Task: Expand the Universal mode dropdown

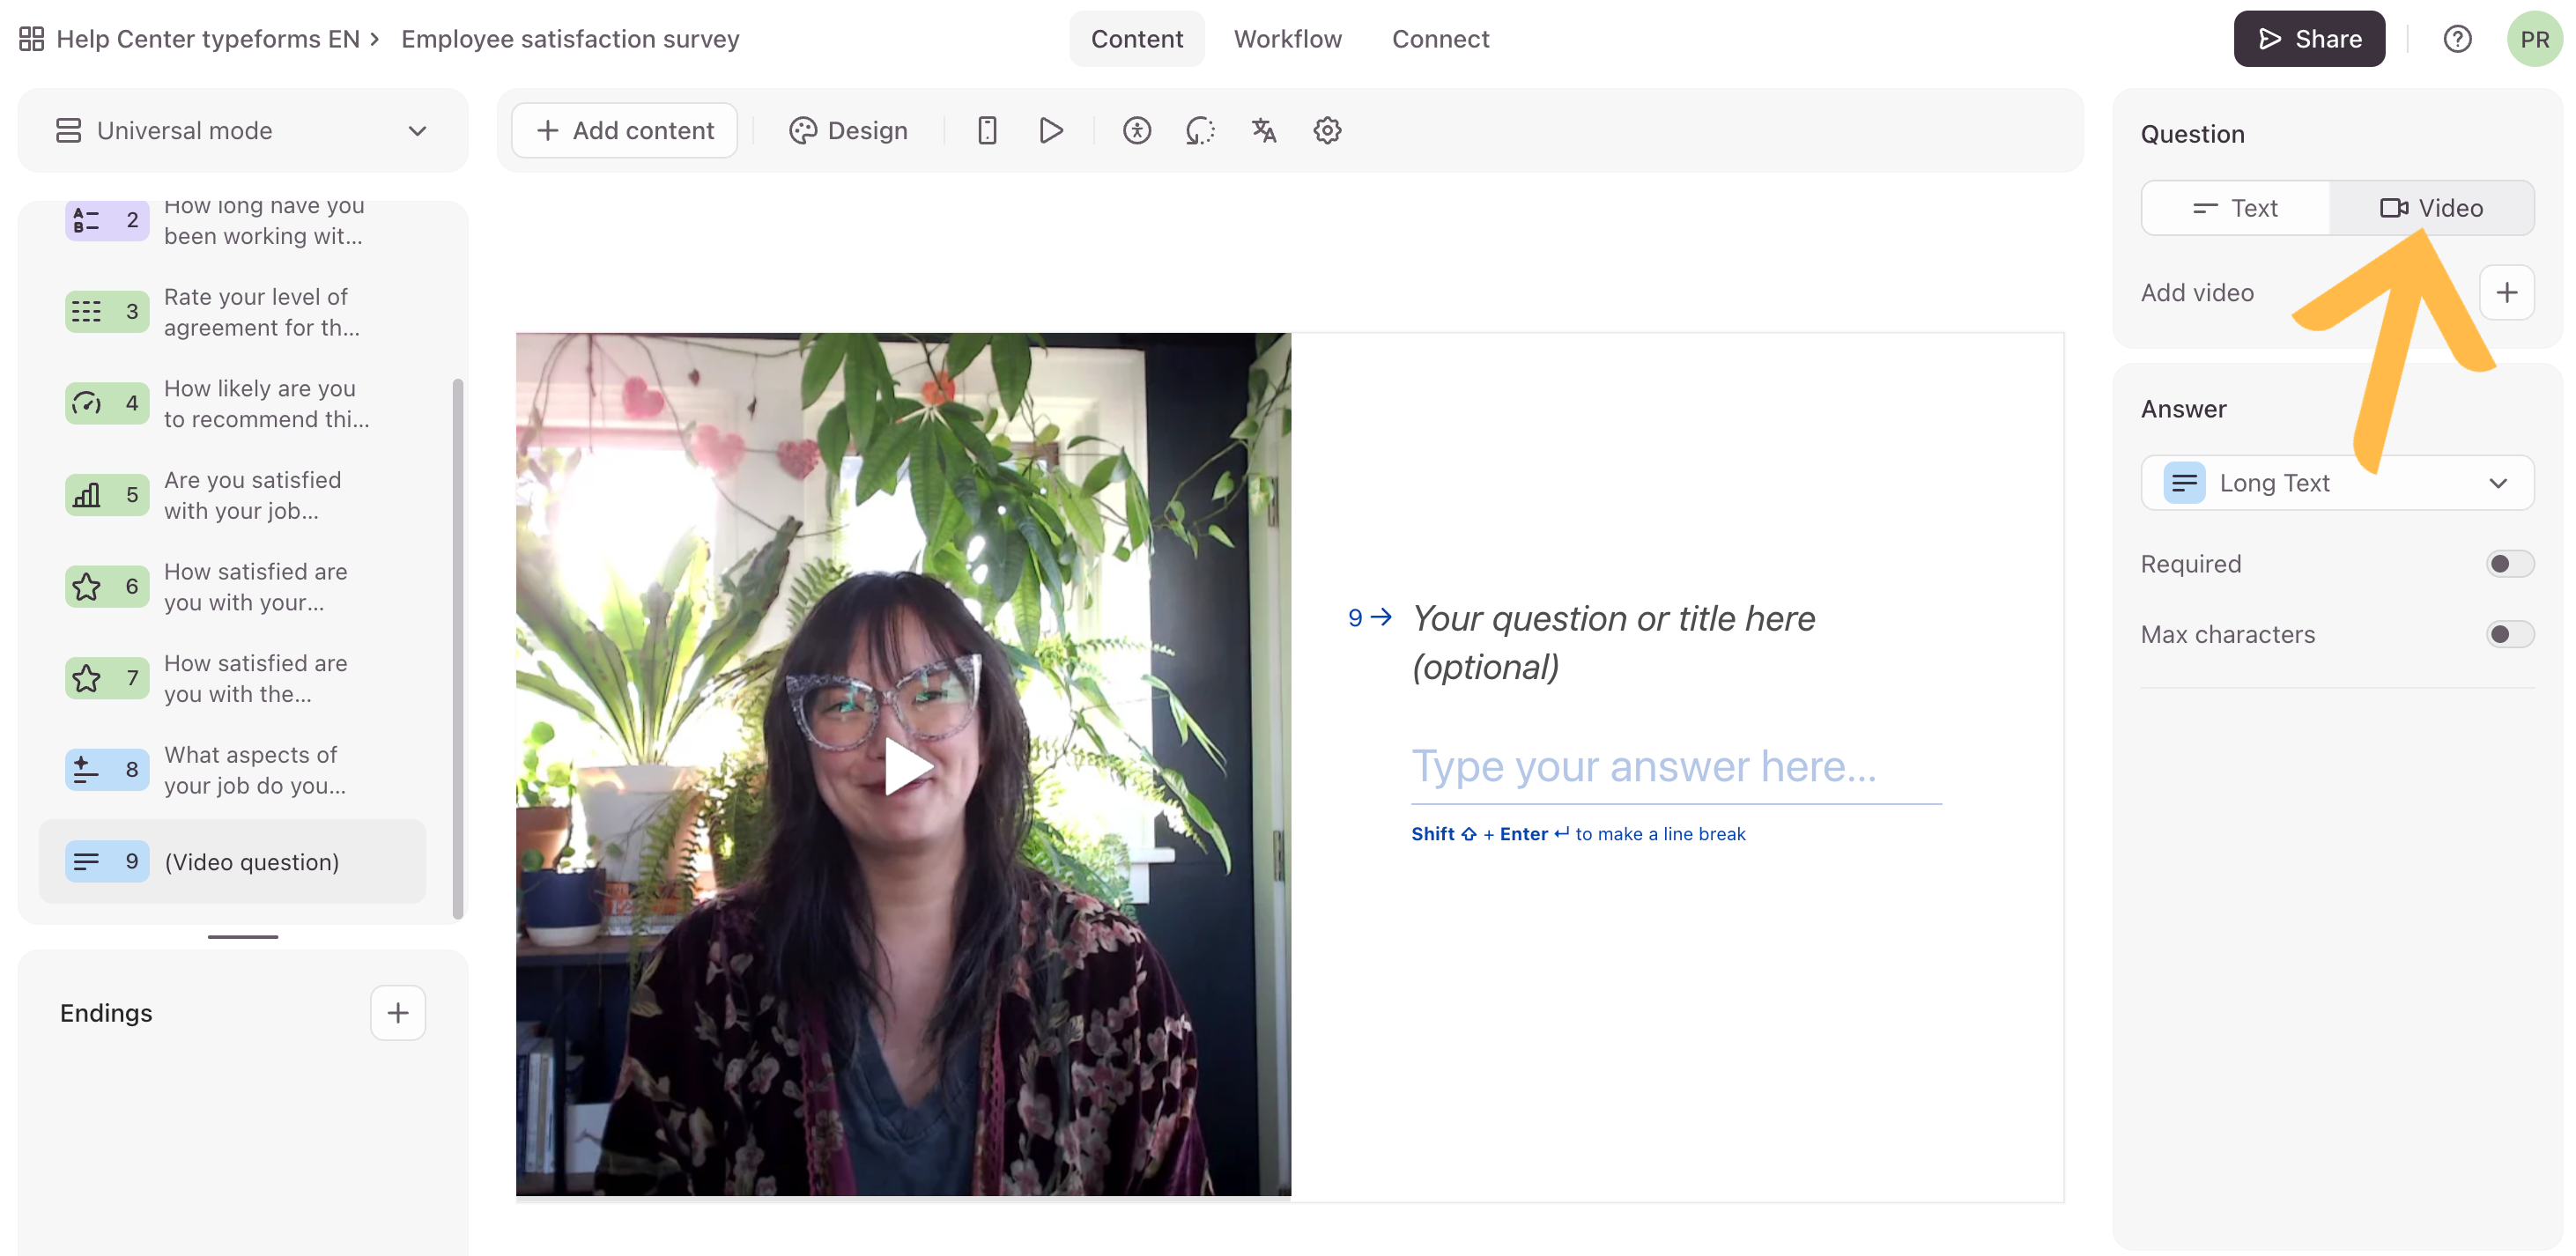Action: (243, 131)
